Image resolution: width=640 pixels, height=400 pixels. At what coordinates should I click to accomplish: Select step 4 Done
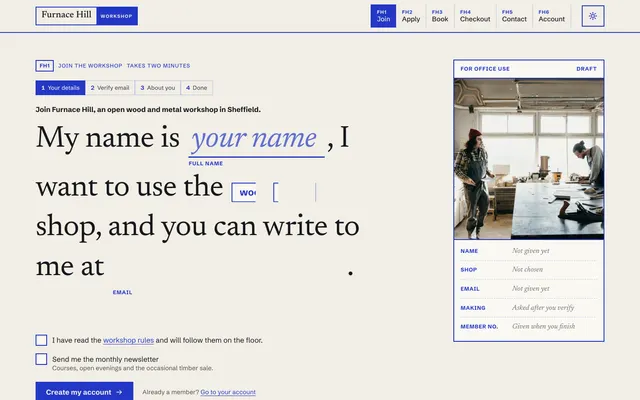(197, 88)
